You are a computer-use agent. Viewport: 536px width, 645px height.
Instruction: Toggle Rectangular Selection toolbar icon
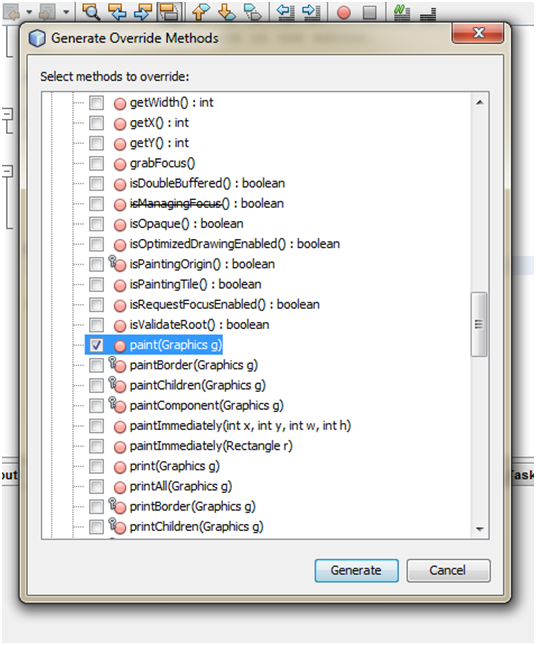click(x=169, y=12)
